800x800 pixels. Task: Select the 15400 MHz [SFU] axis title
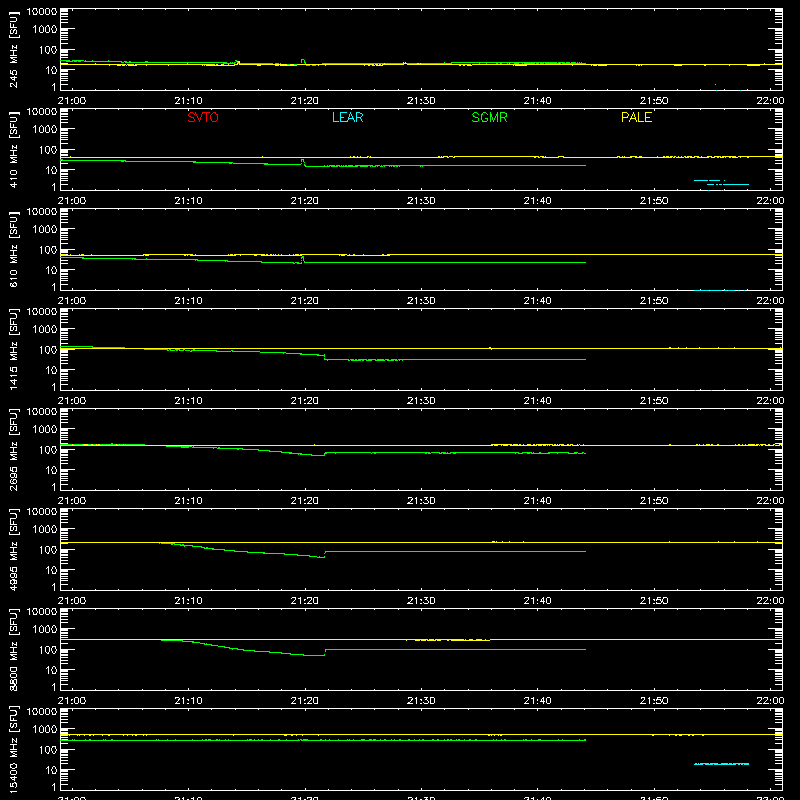[14, 750]
